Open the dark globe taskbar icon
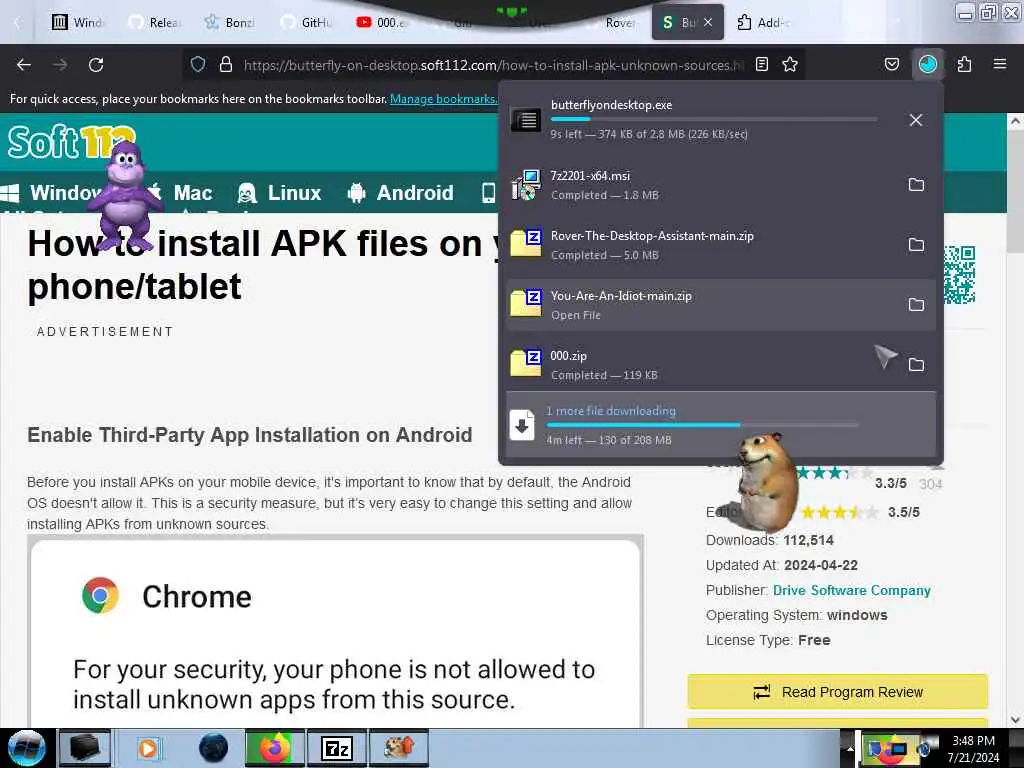 click(x=213, y=748)
